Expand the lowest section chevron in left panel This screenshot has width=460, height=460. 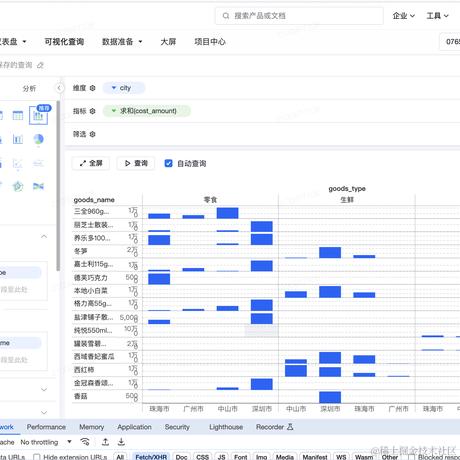[44, 412]
